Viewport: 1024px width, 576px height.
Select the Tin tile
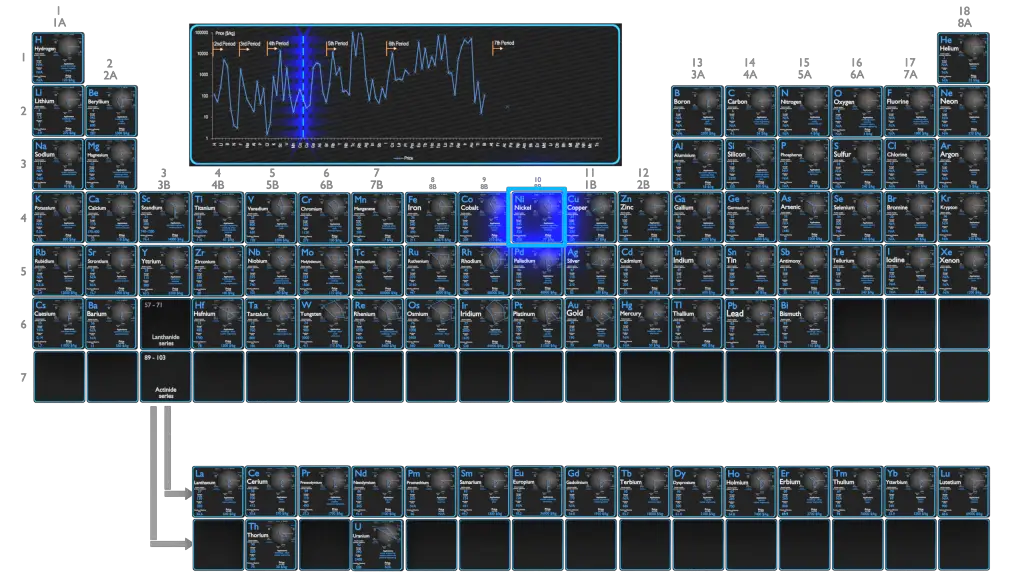pyautogui.click(x=750, y=270)
